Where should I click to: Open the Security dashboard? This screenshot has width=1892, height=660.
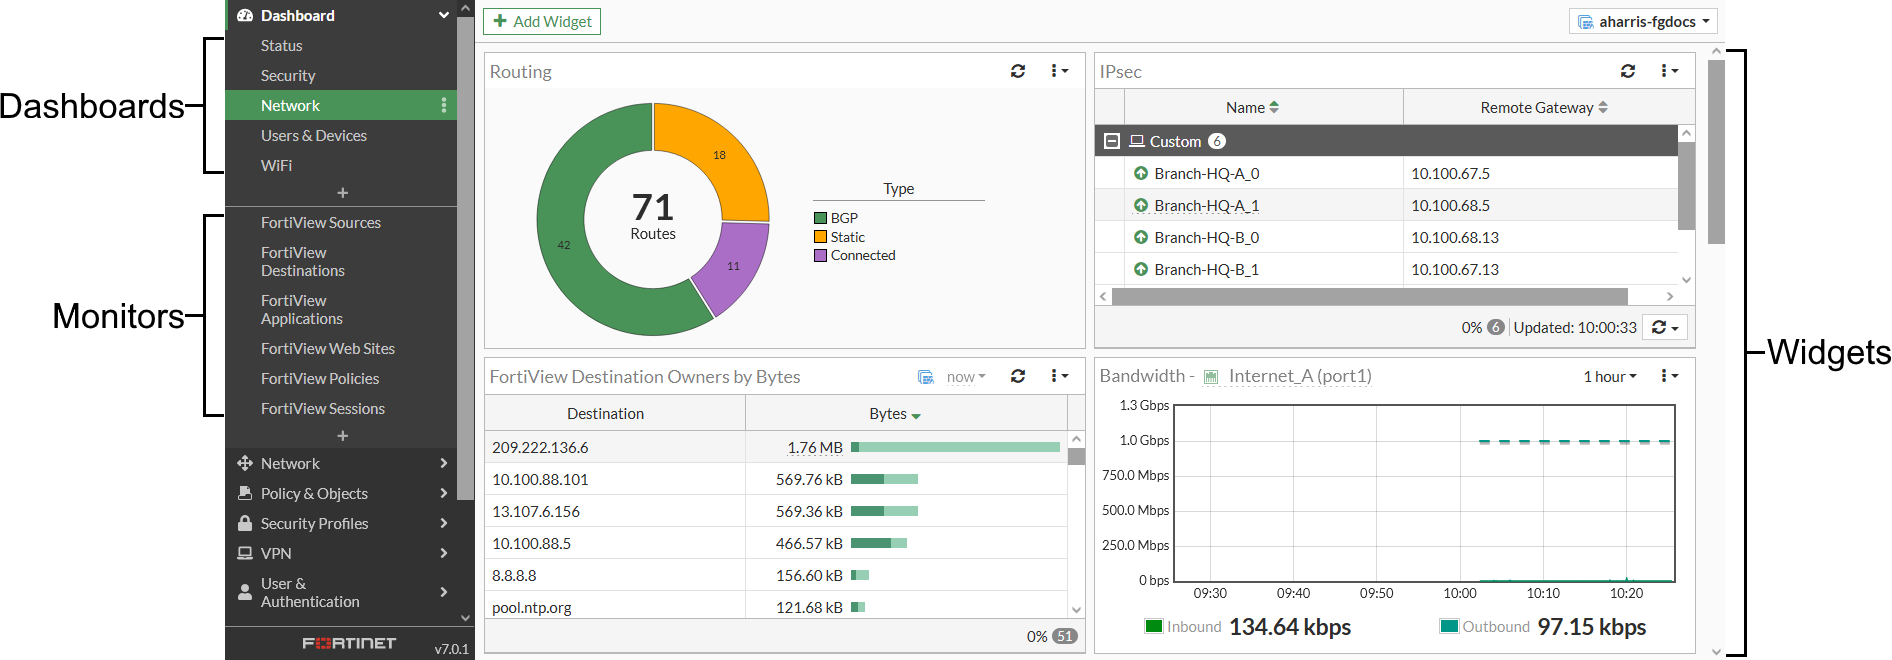[x=288, y=76]
